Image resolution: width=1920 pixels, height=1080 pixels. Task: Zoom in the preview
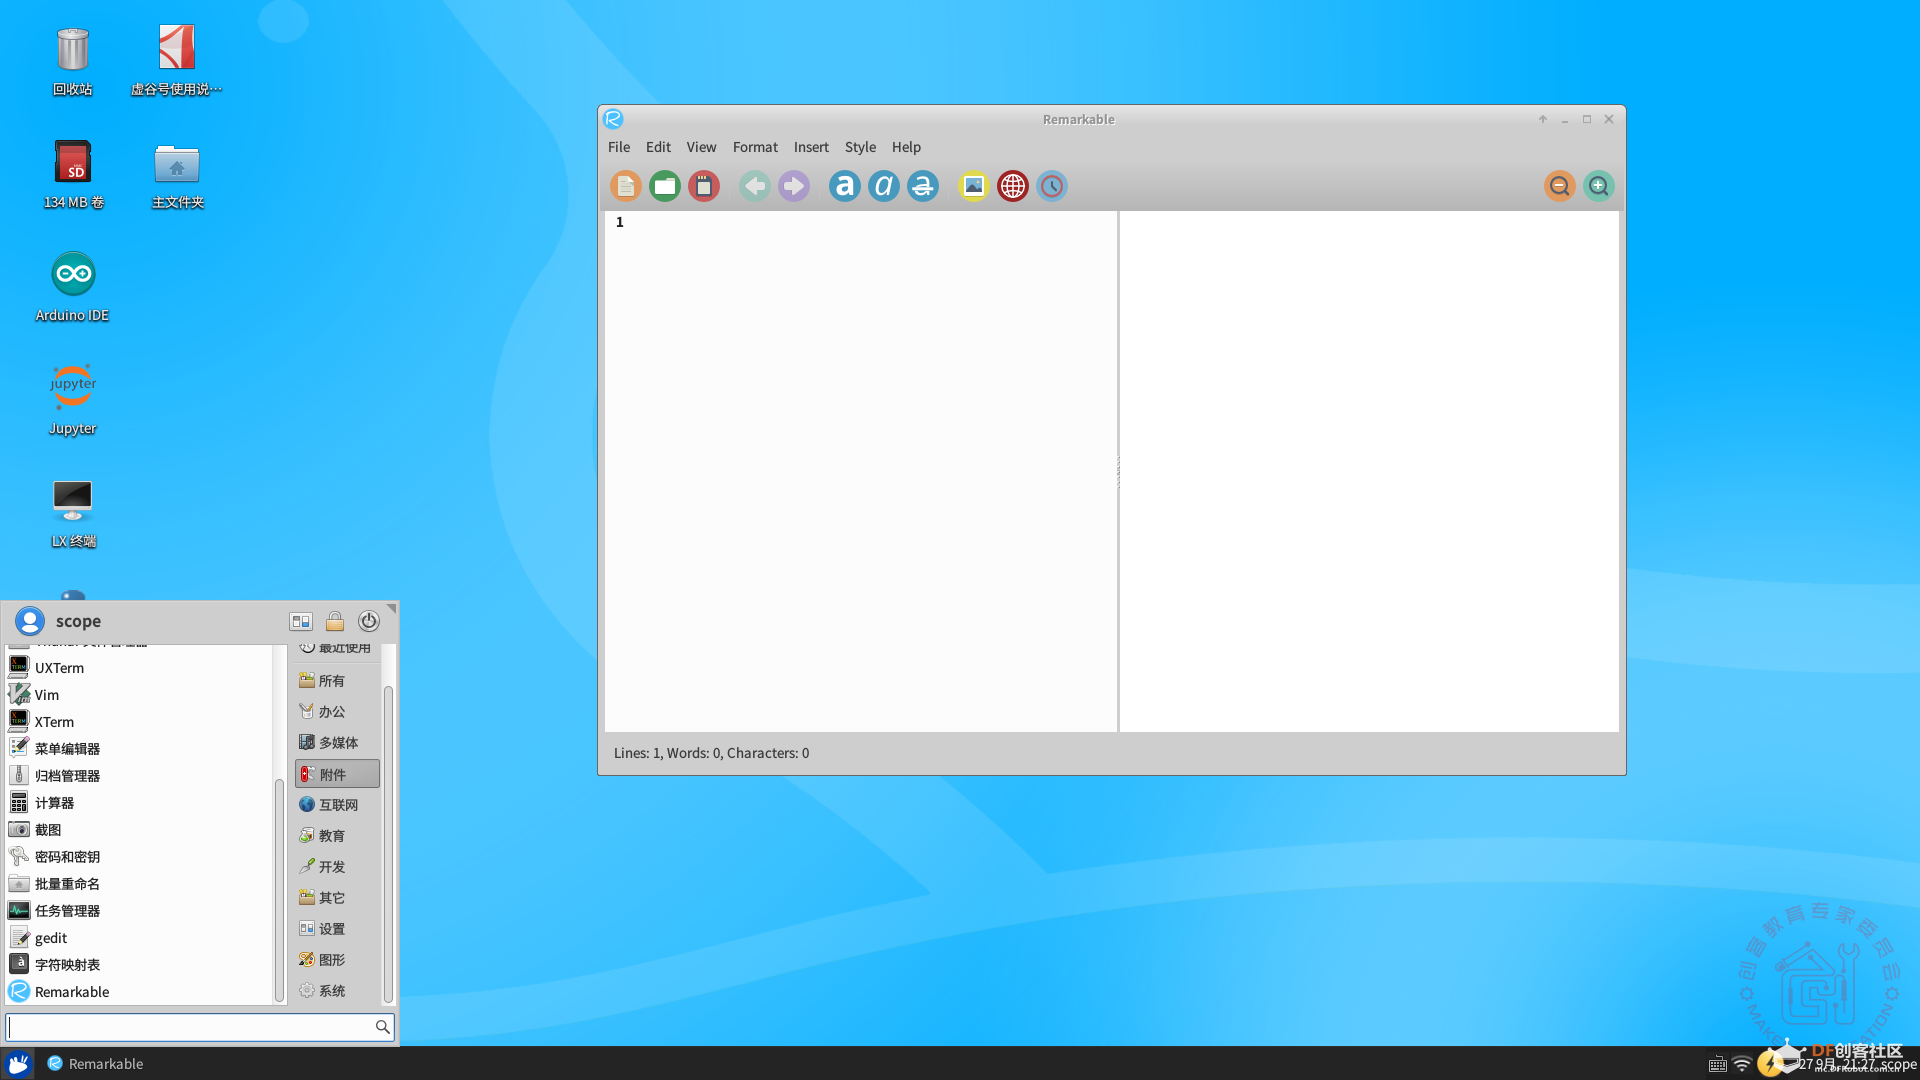[1598, 186]
